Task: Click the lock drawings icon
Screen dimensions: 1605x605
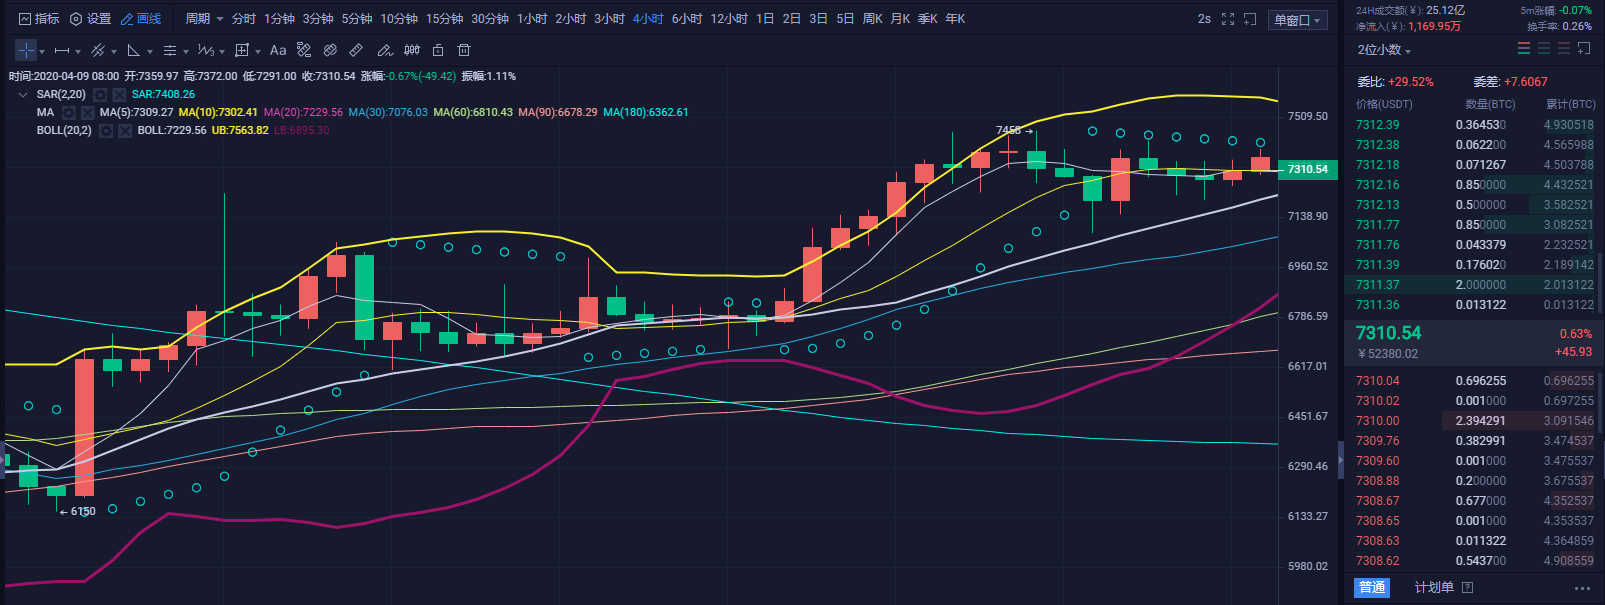Action: (438, 50)
